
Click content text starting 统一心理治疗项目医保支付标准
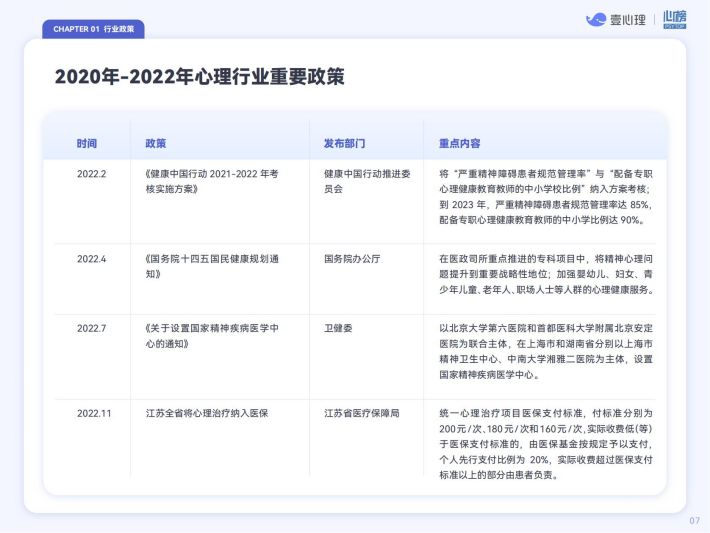[x=546, y=444]
